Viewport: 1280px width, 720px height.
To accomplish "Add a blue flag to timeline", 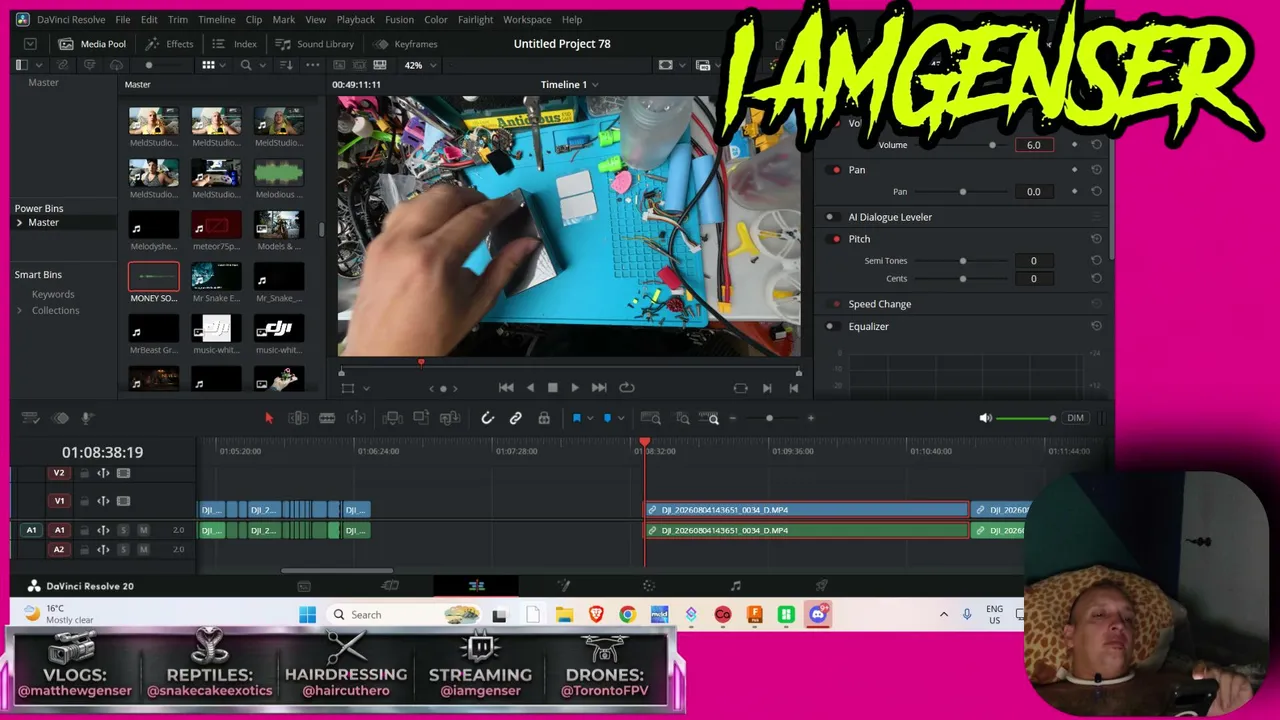I will tap(576, 418).
